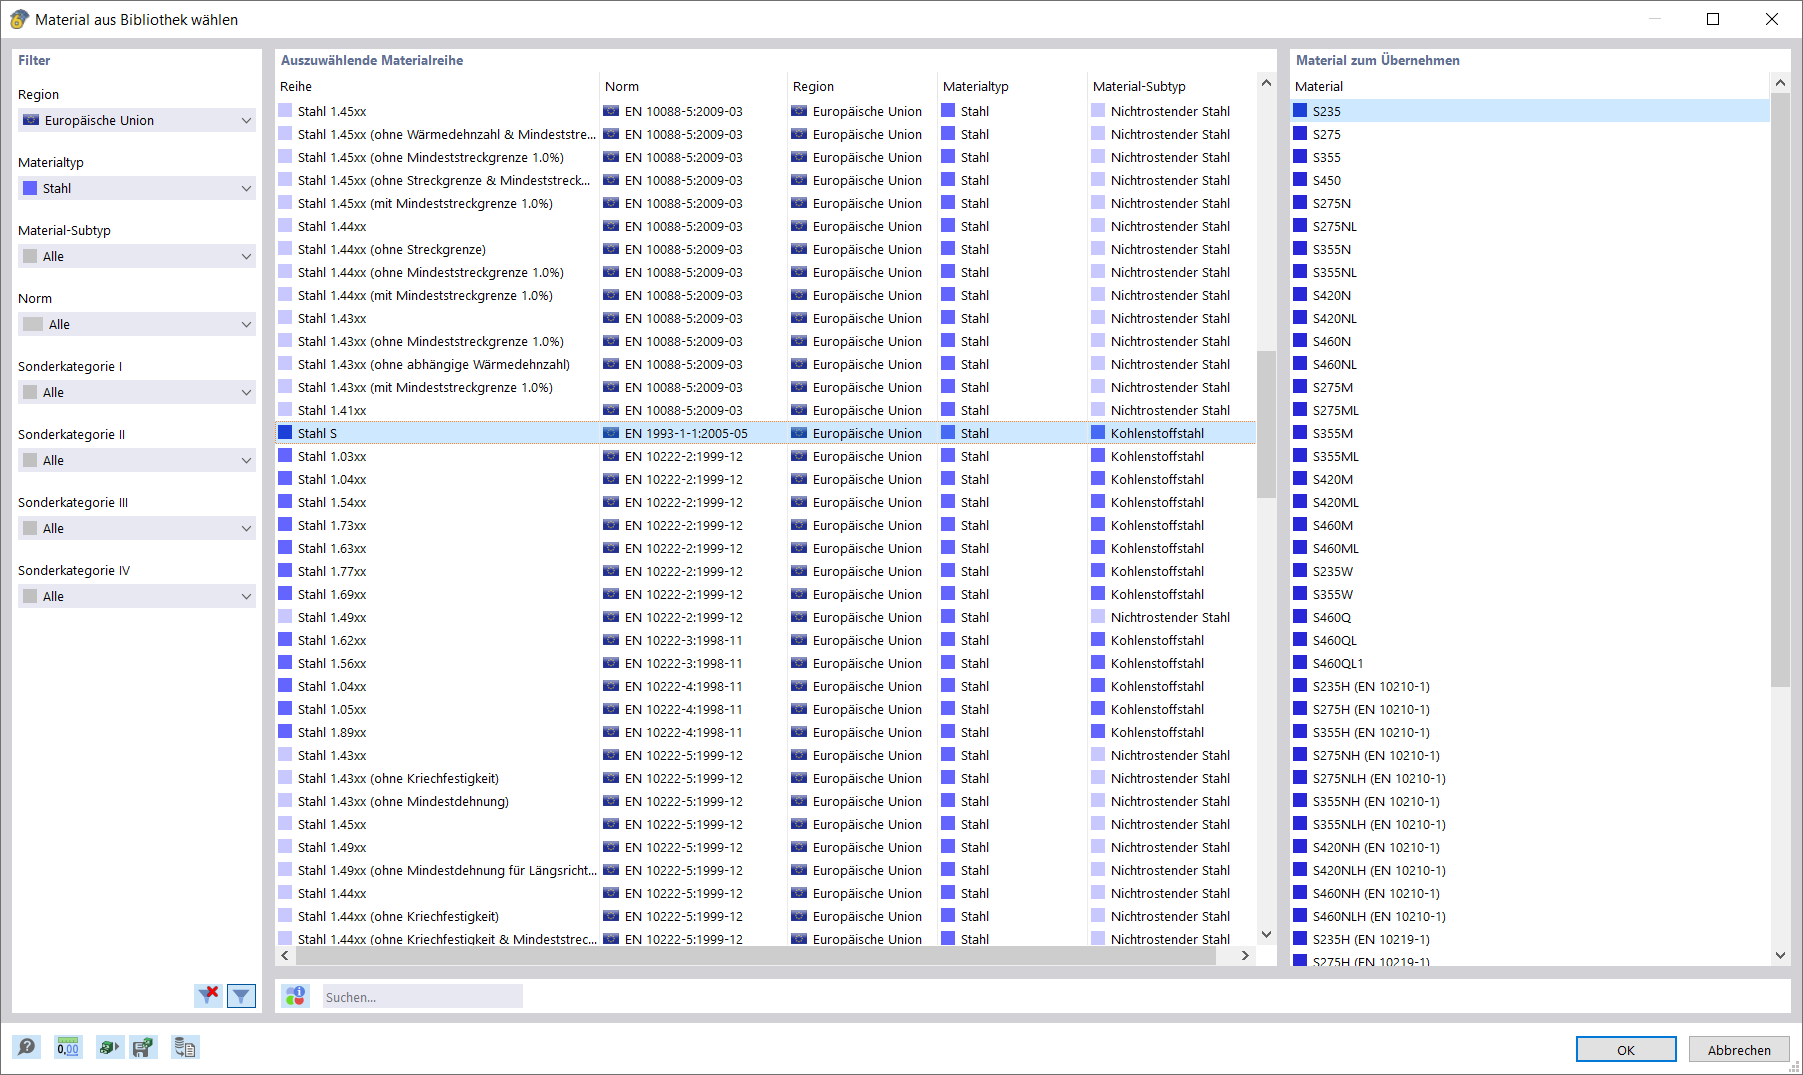
Task: Pick S355NLH (EN 10210-1) material
Action: click(1530, 824)
